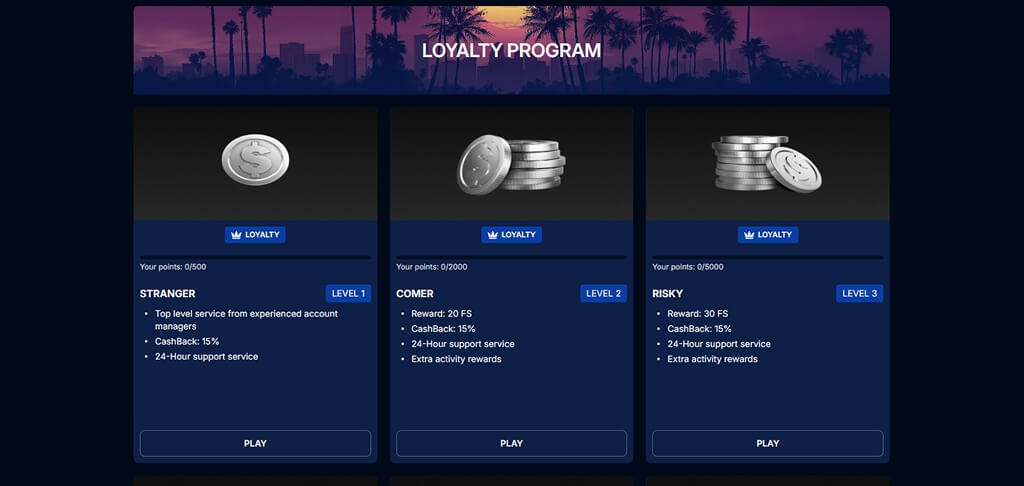Click the Level 2 badge

pos(603,293)
